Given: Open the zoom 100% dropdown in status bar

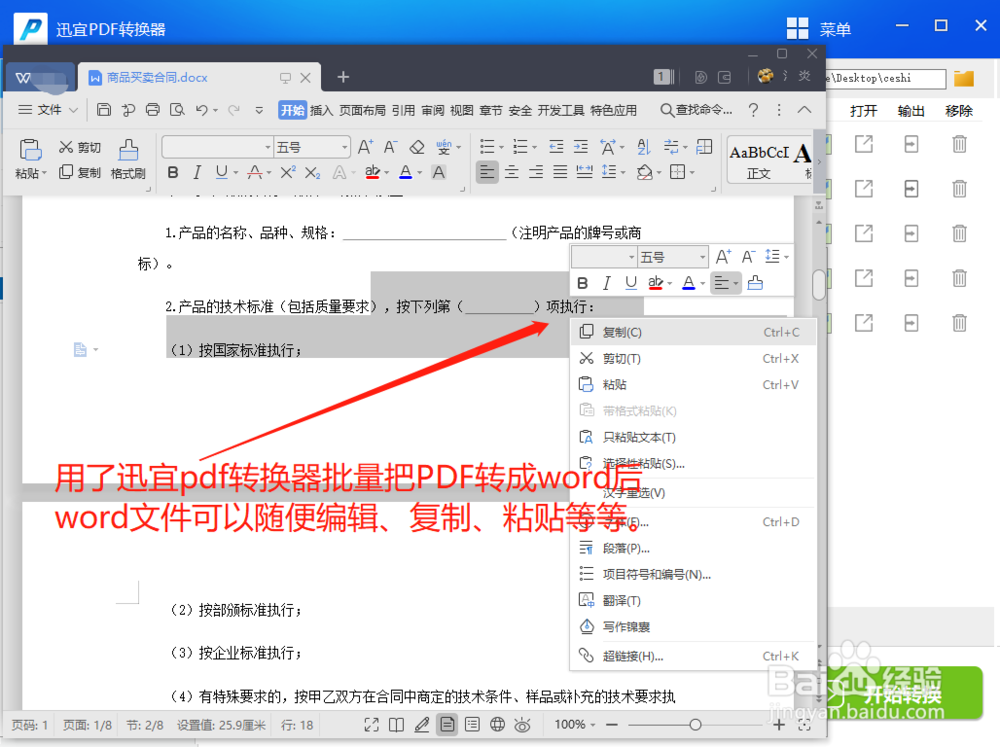Looking at the screenshot, I should point(593,725).
